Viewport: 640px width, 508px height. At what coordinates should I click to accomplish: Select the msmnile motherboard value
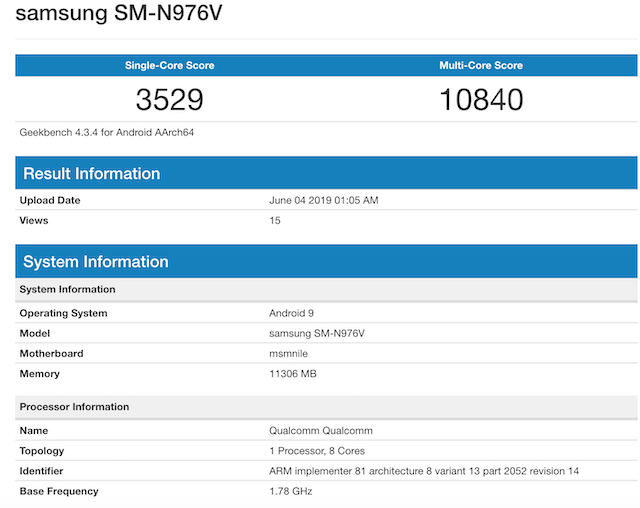pos(289,353)
